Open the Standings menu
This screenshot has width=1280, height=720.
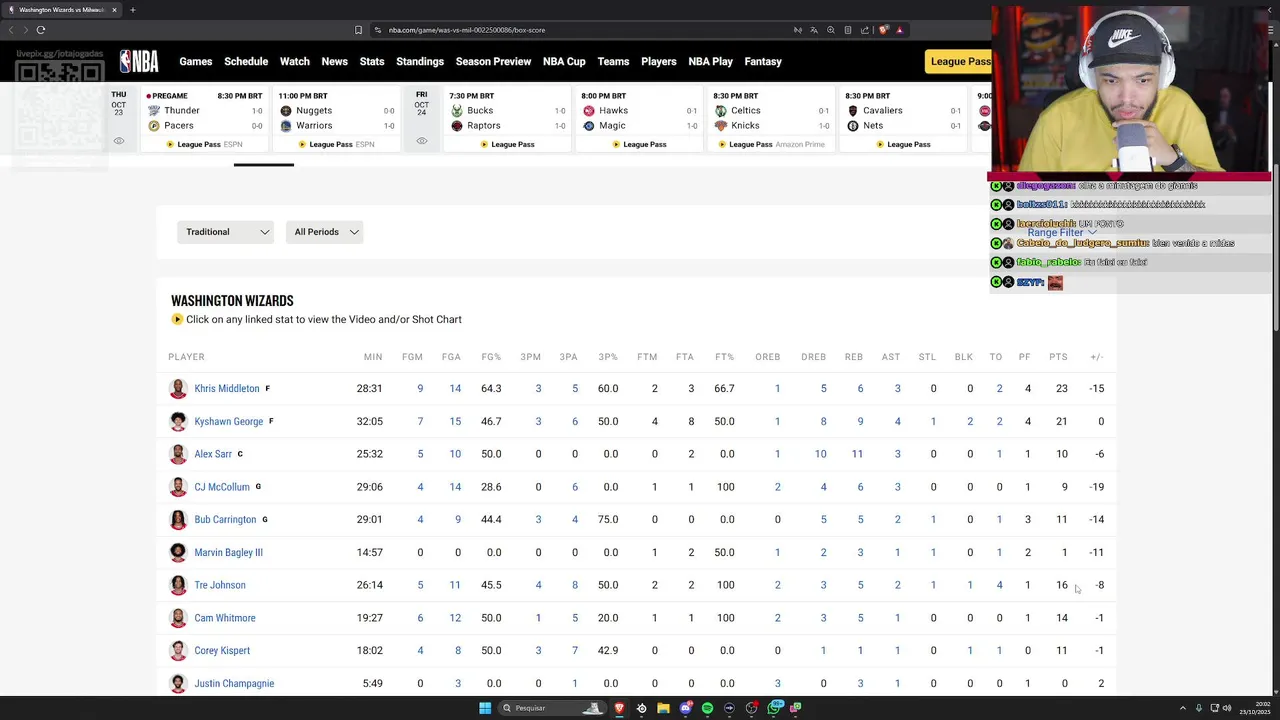[420, 62]
